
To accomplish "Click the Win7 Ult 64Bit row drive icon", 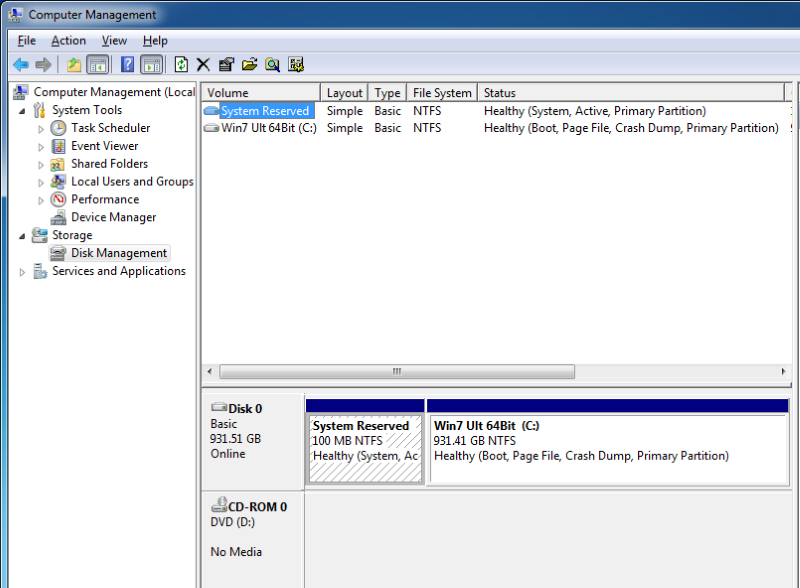I will 211,128.
